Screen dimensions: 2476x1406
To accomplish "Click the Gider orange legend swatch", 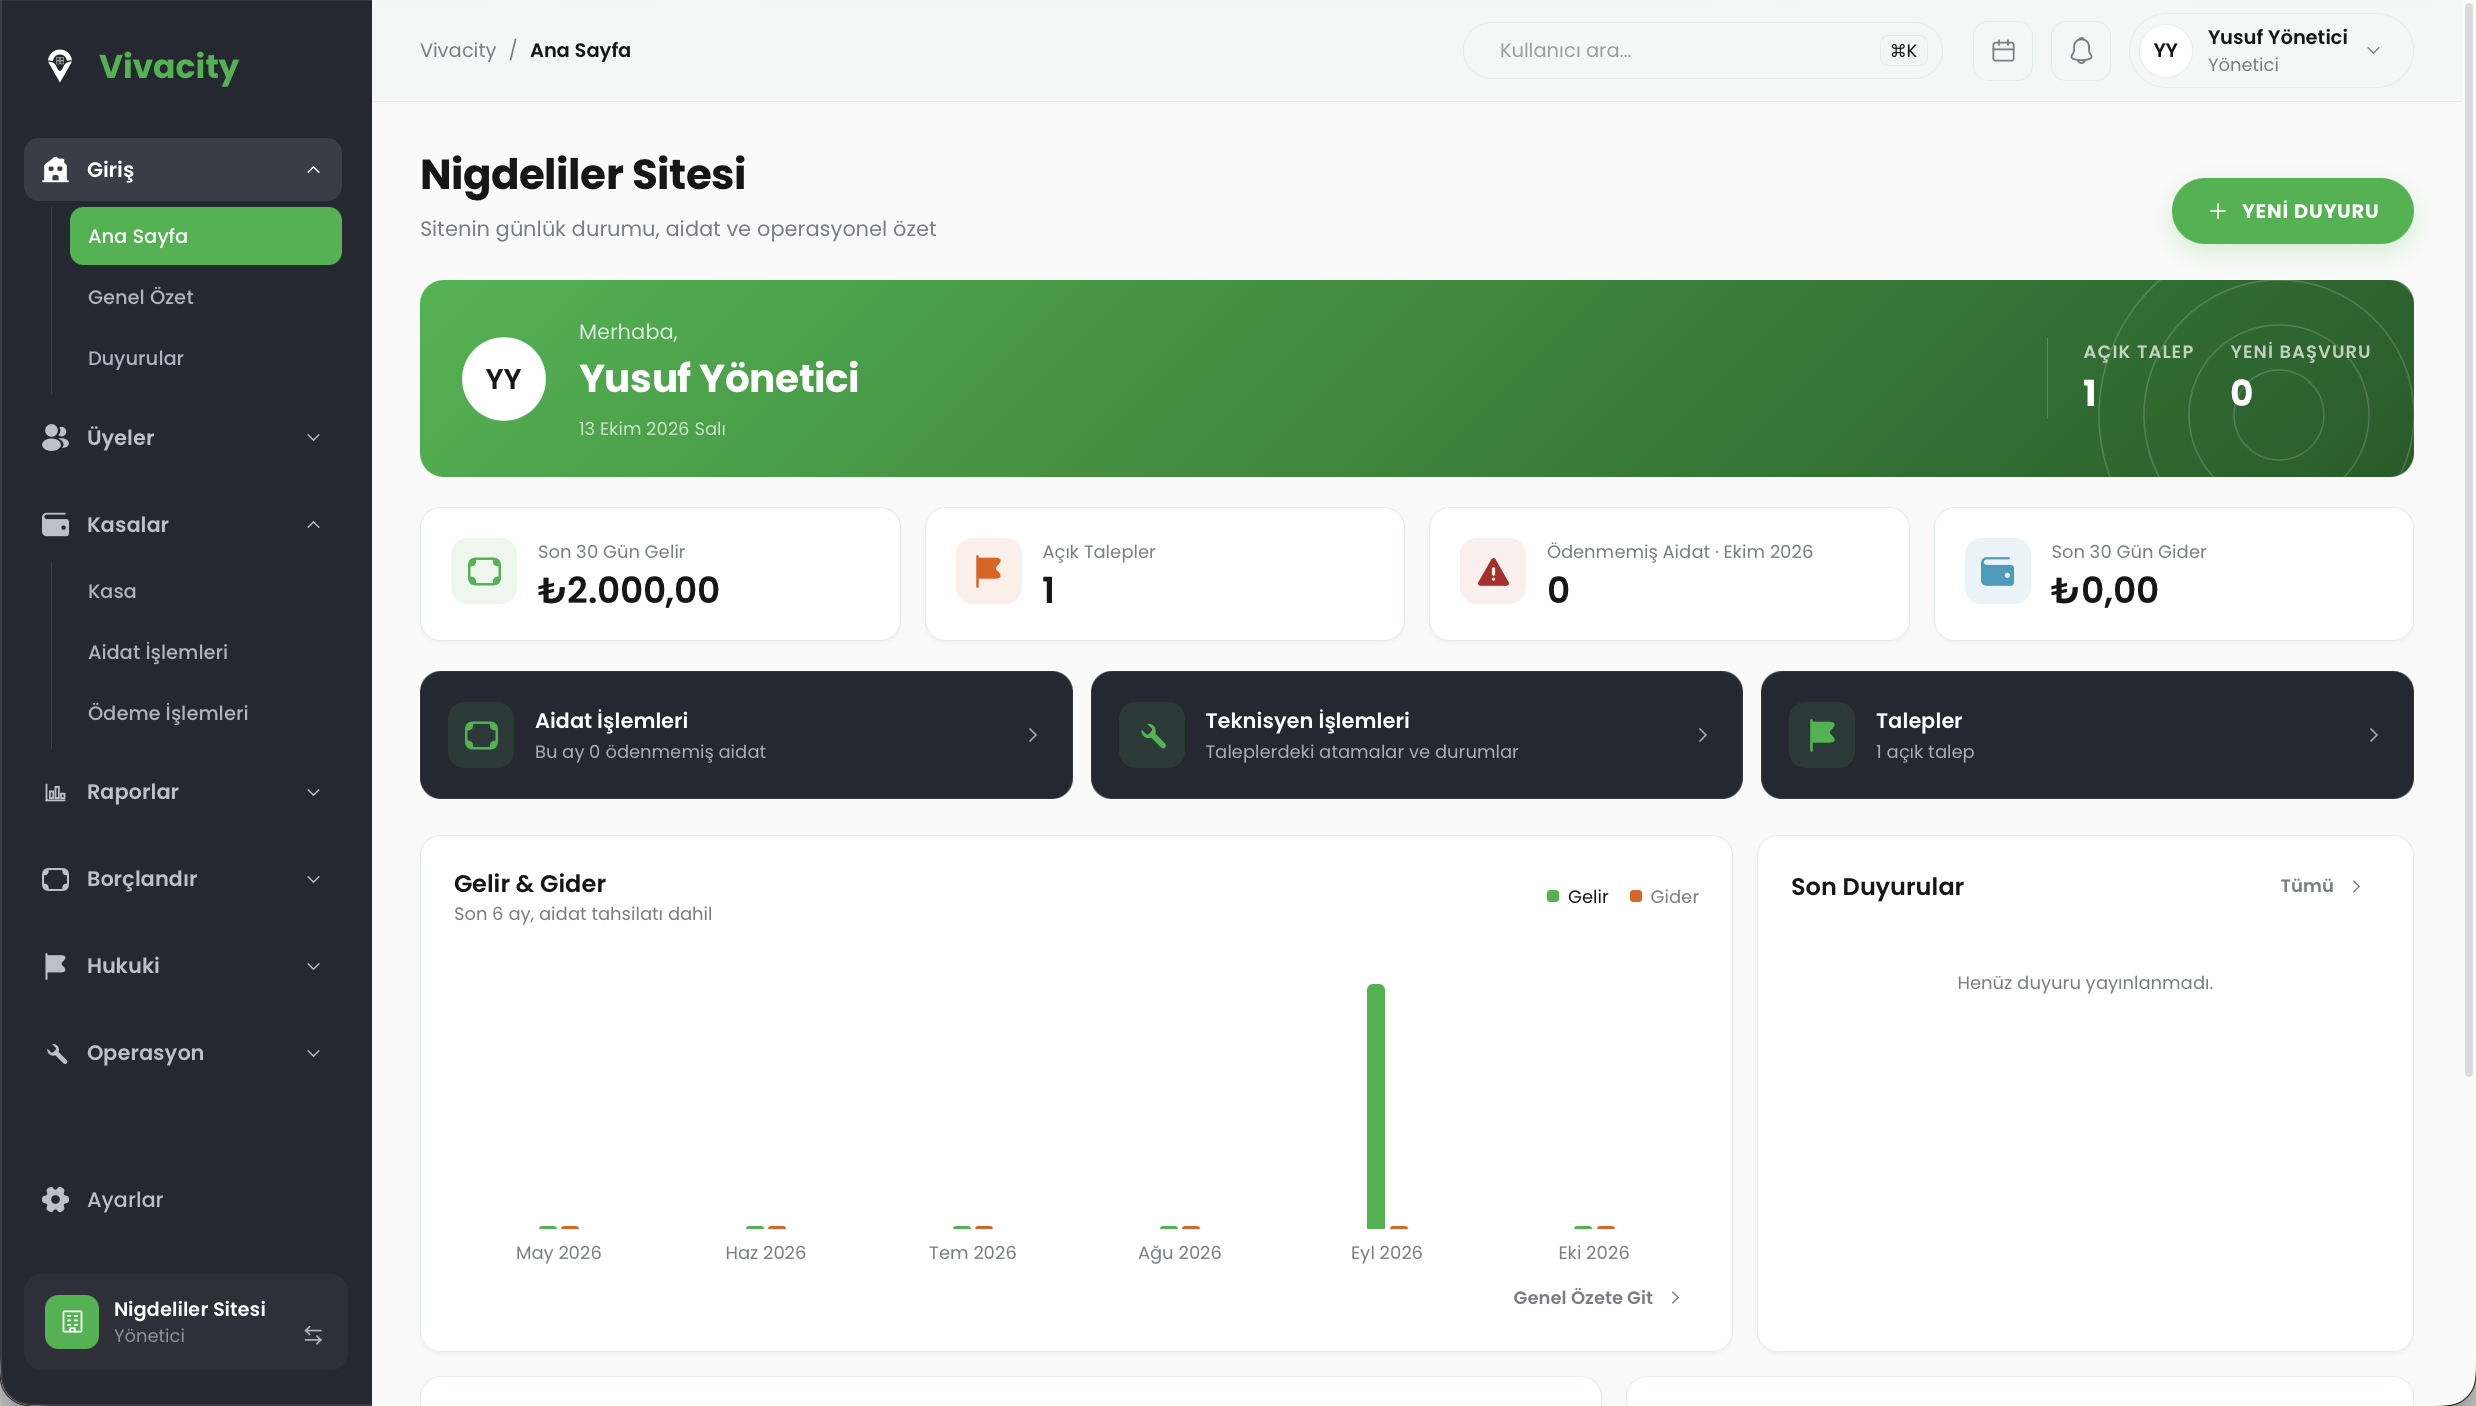I will [x=1636, y=896].
